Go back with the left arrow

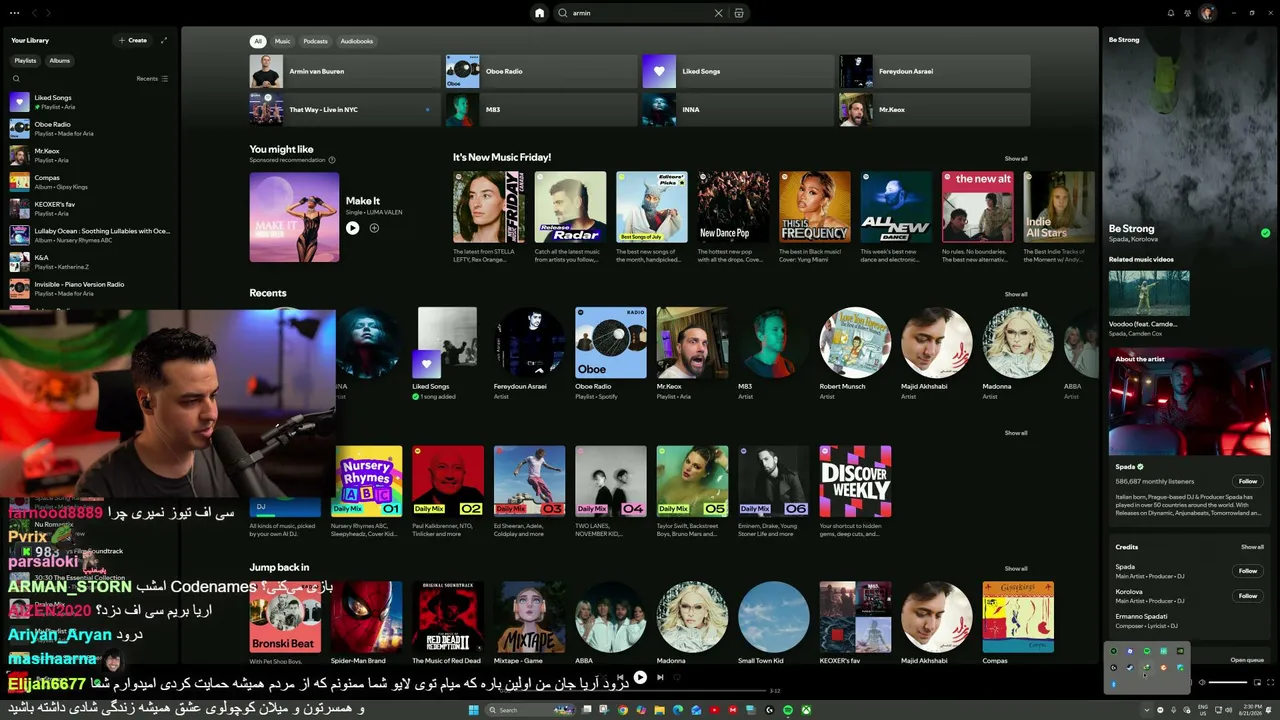[x=34, y=13]
